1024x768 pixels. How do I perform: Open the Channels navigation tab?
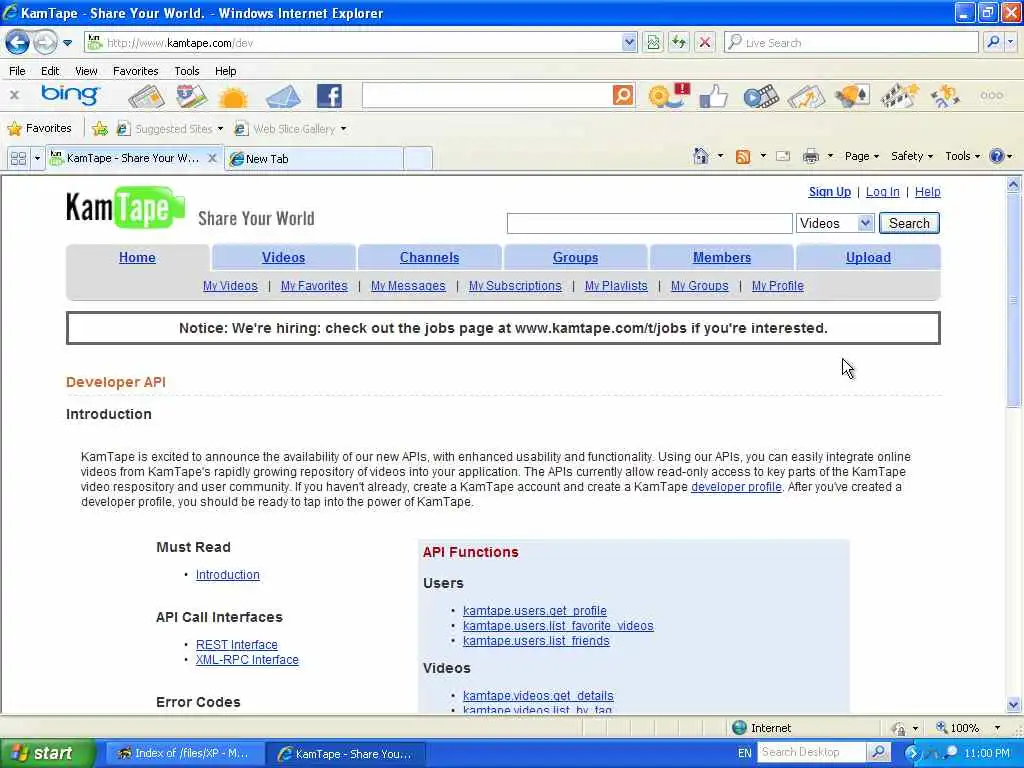(429, 257)
